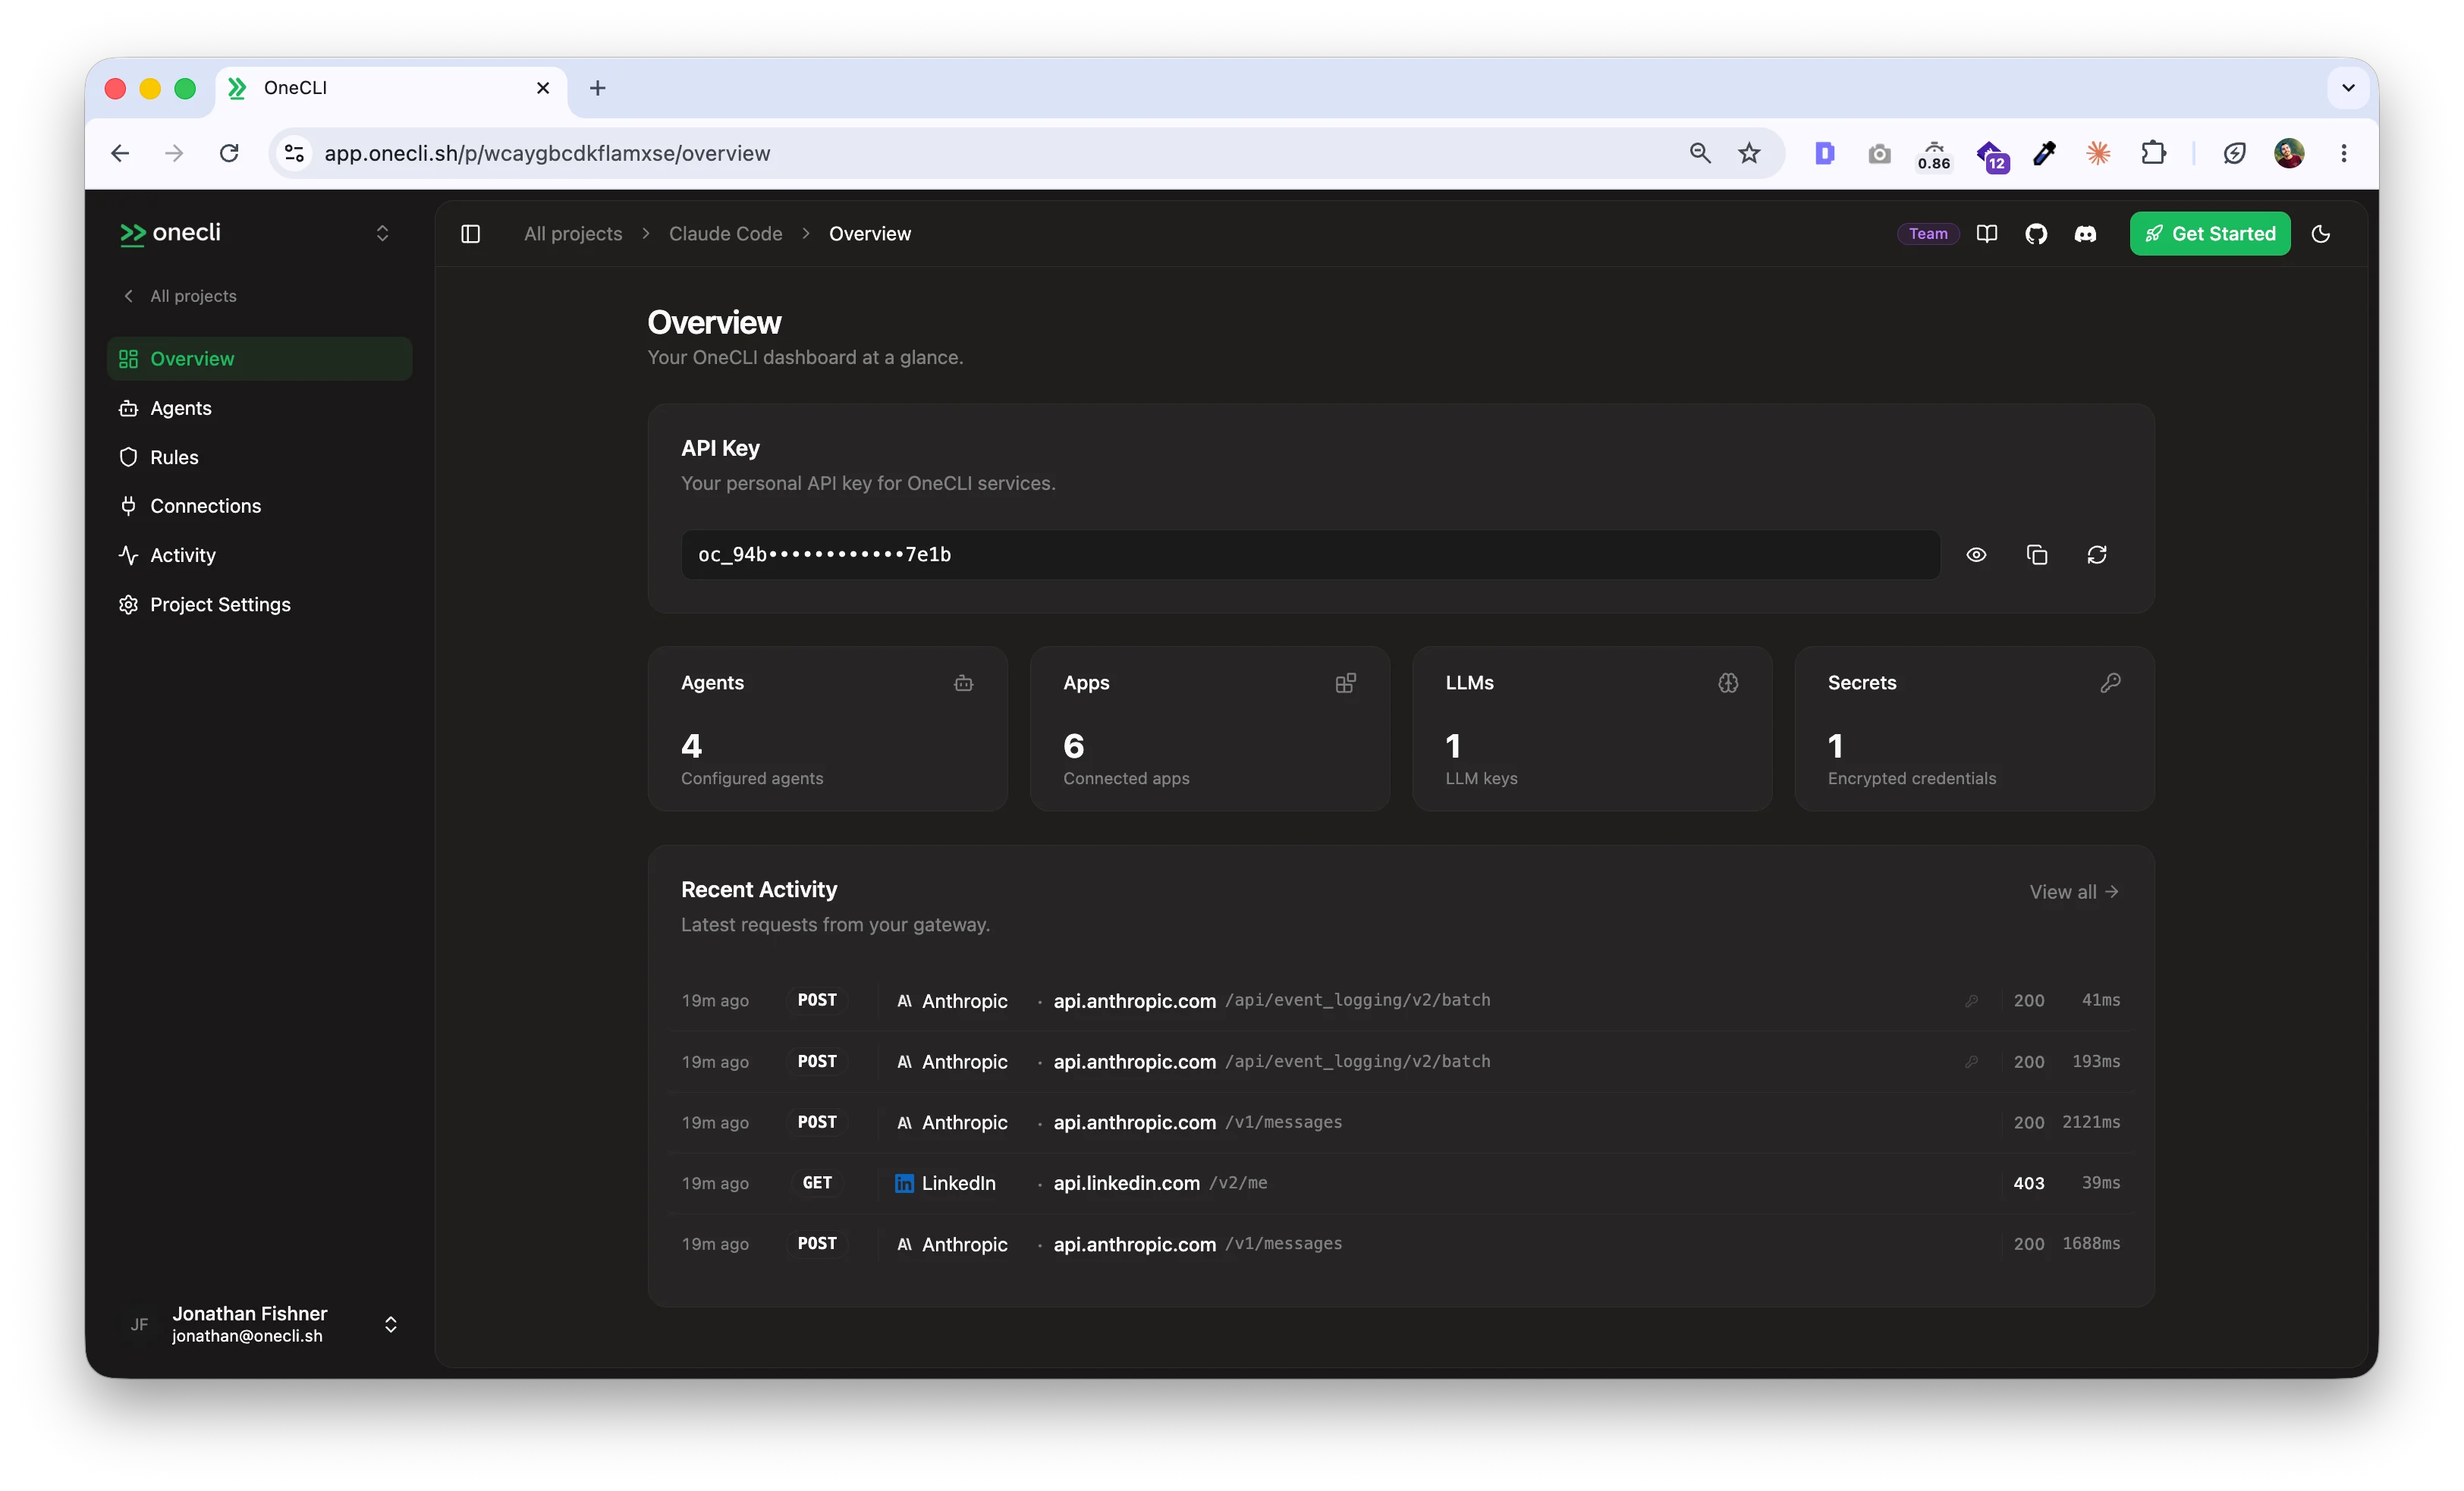The image size is (2464, 1491).
Task: Open the tab search dropdown arrow
Action: coord(2348,88)
